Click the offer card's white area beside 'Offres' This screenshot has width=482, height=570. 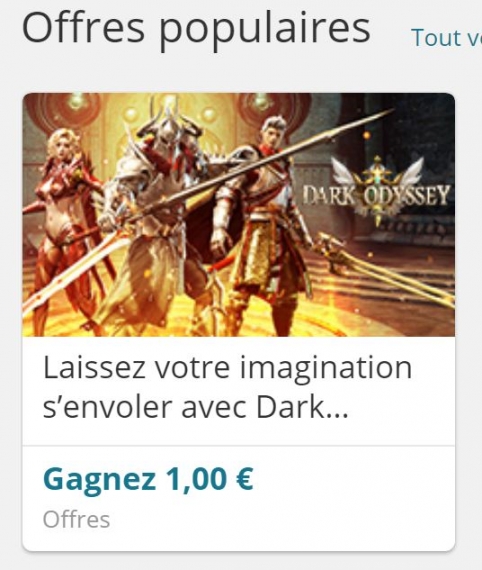tap(284, 519)
